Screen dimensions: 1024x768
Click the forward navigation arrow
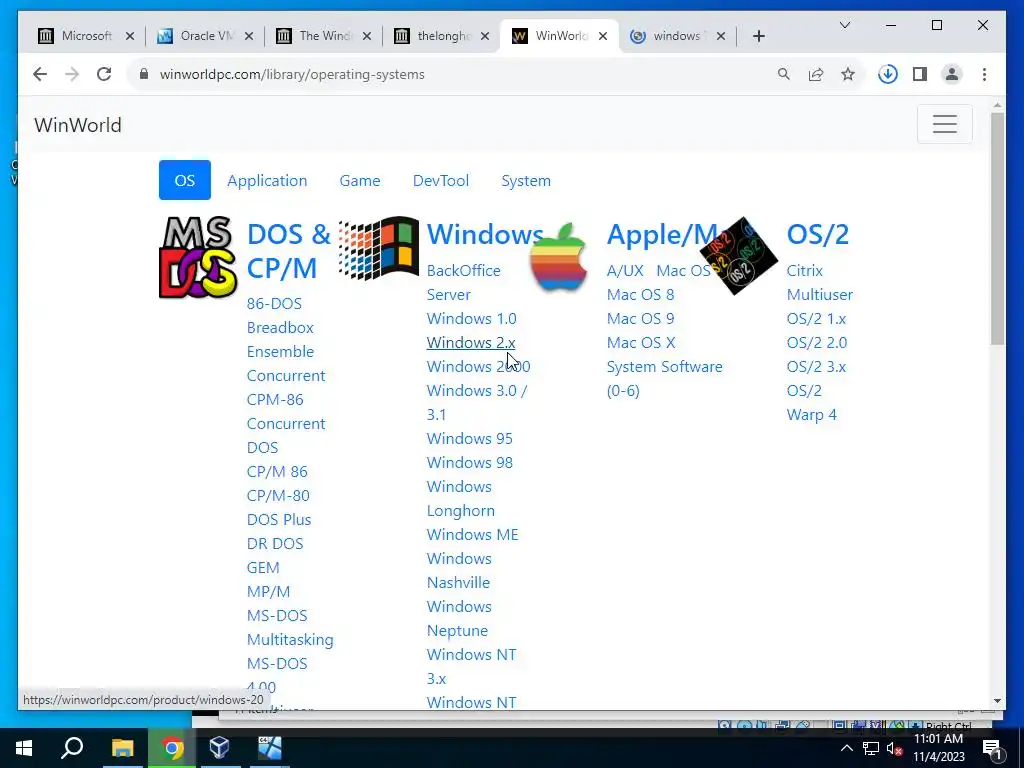pos(72,74)
